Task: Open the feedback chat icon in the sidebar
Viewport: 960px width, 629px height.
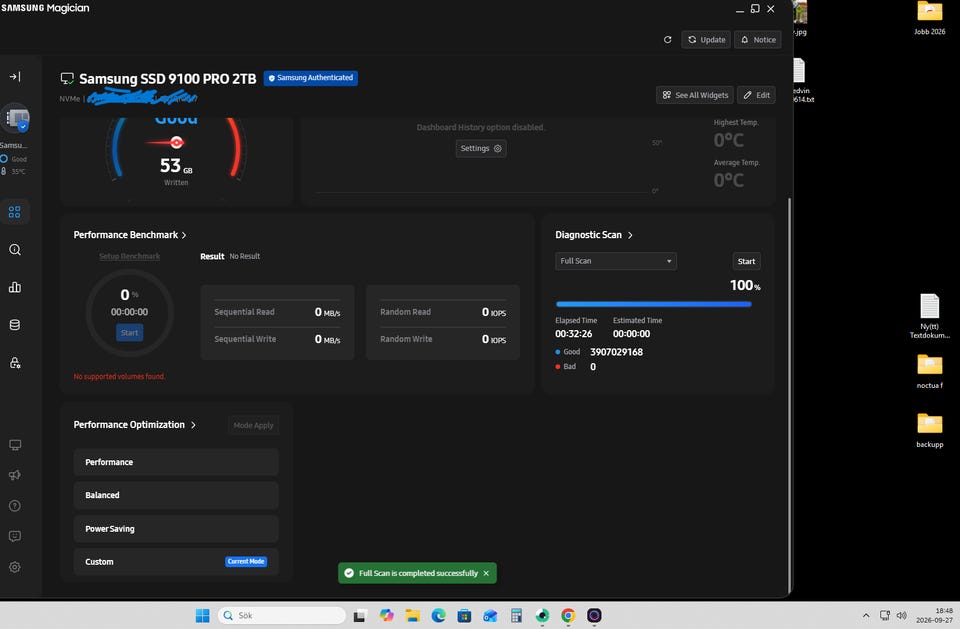Action: click(x=15, y=537)
